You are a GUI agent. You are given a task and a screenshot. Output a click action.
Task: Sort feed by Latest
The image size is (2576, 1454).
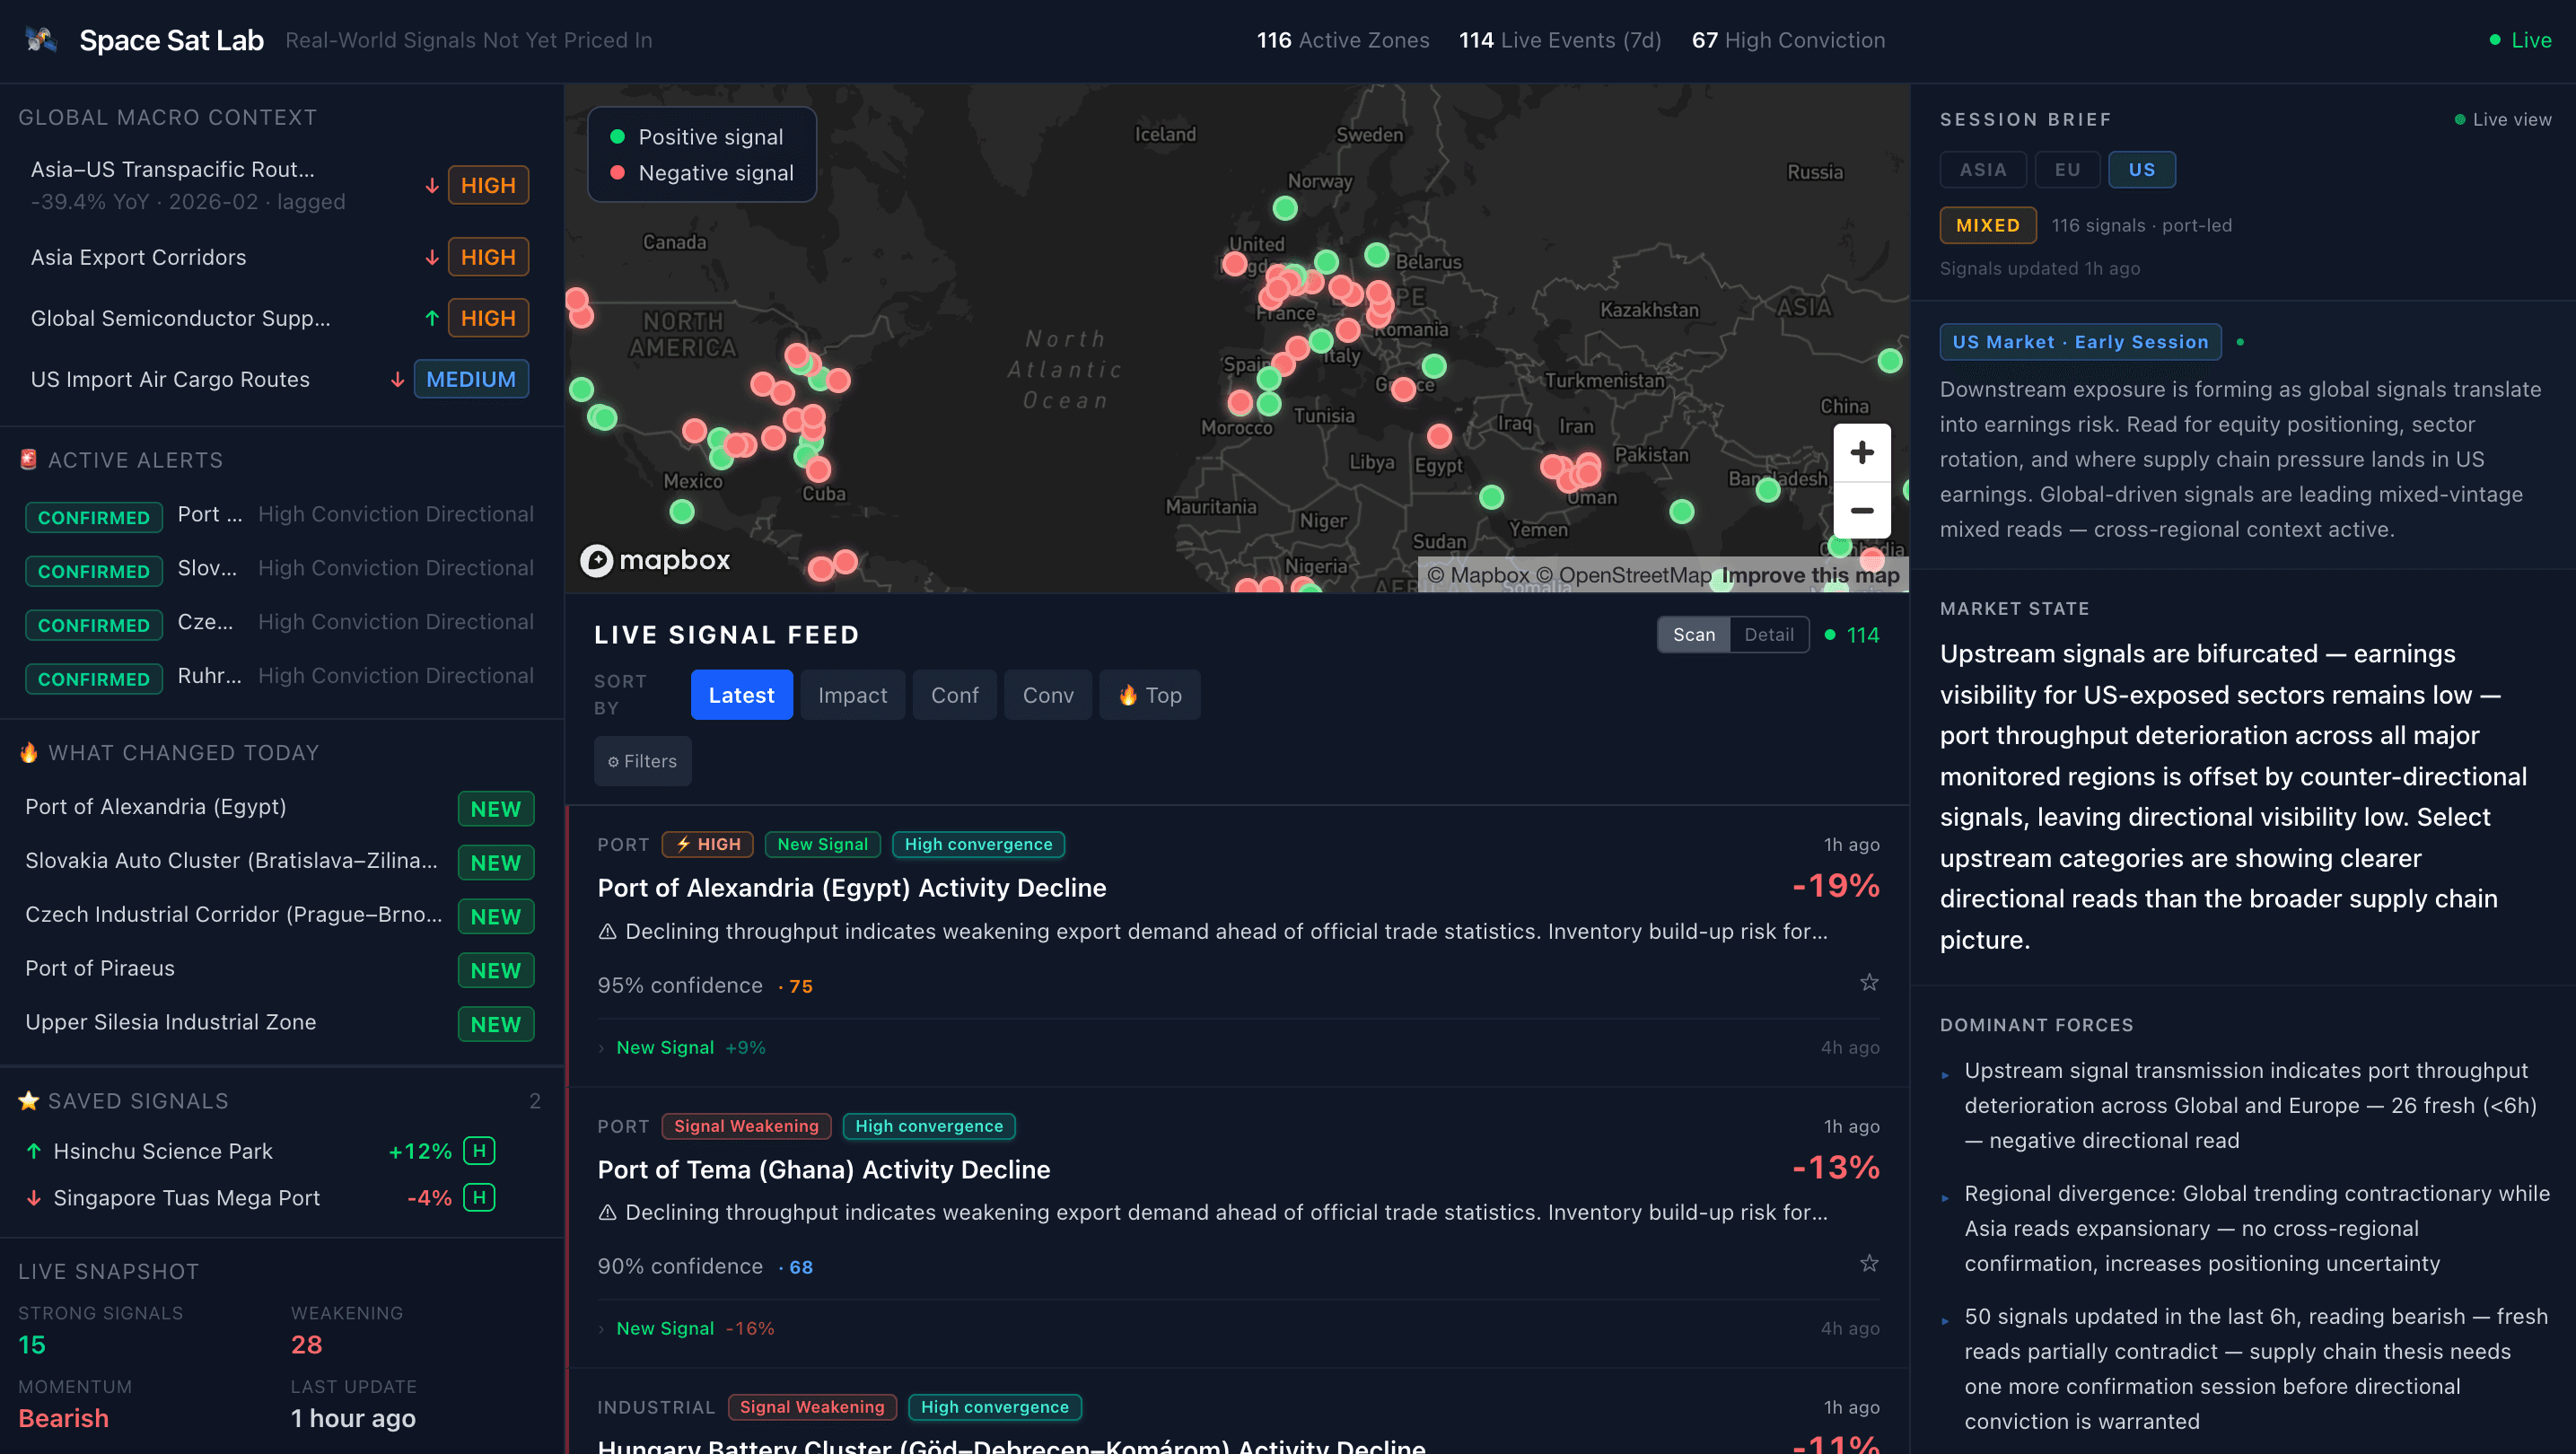pos(741,695)
